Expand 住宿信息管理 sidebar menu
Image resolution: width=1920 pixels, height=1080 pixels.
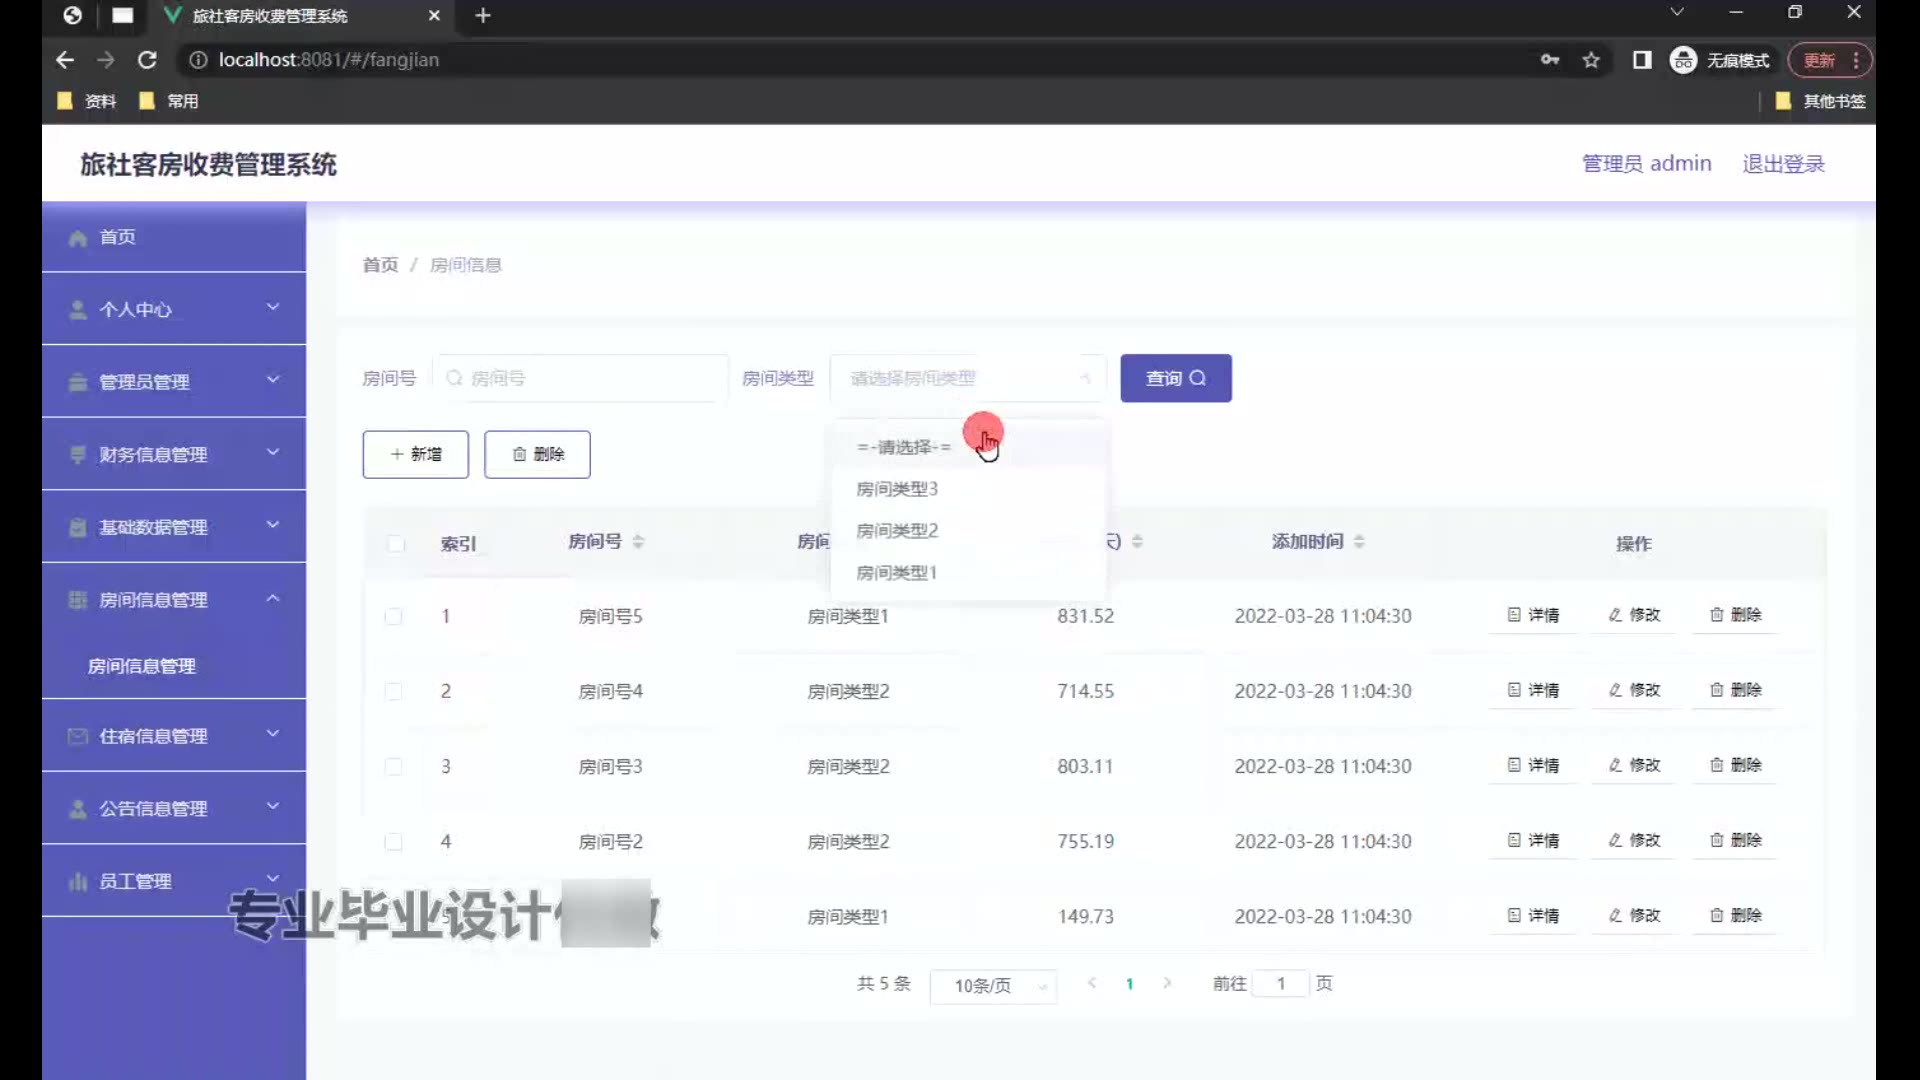coord(174,736)
